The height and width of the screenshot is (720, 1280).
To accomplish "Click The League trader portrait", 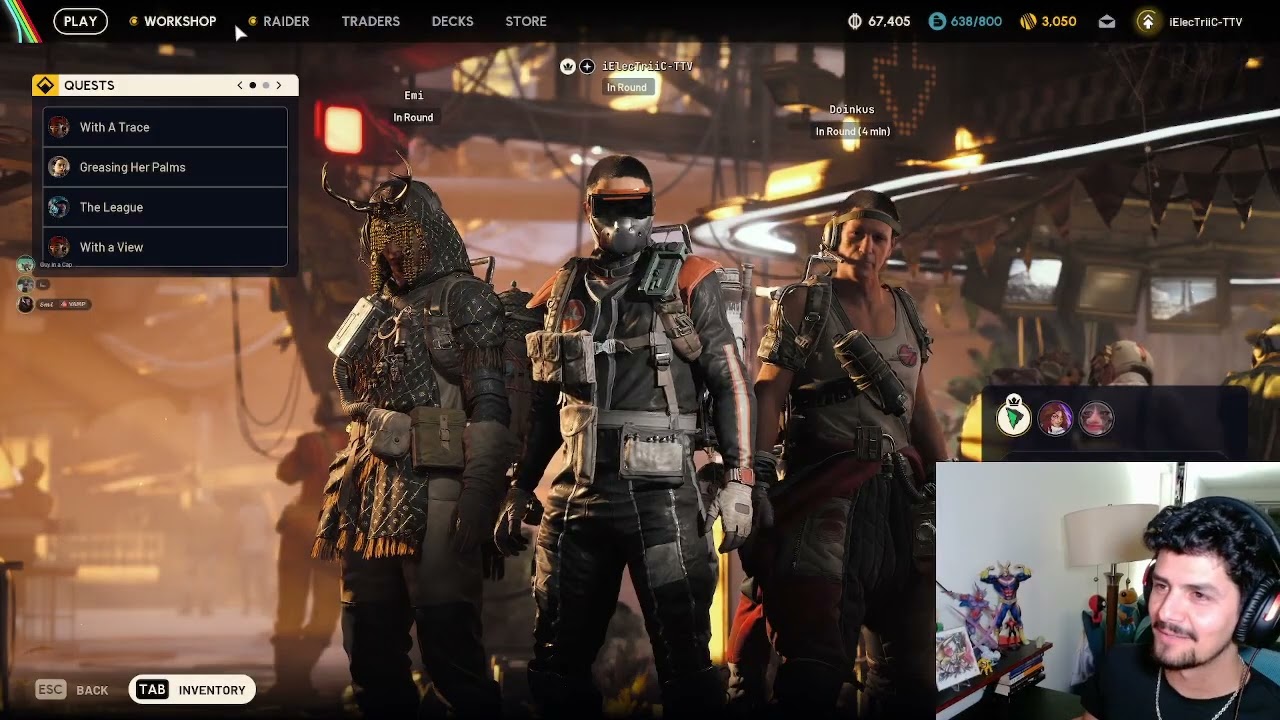I will tap(59, 207).
